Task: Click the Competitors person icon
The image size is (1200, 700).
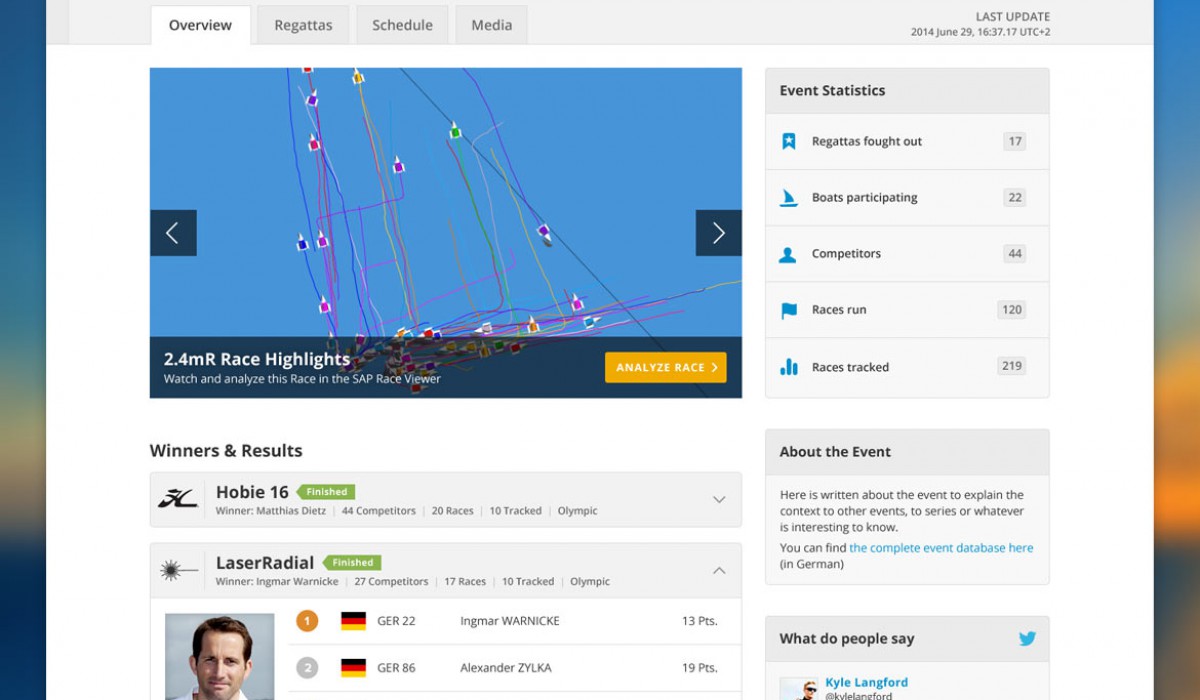Action: click(788, 254)
